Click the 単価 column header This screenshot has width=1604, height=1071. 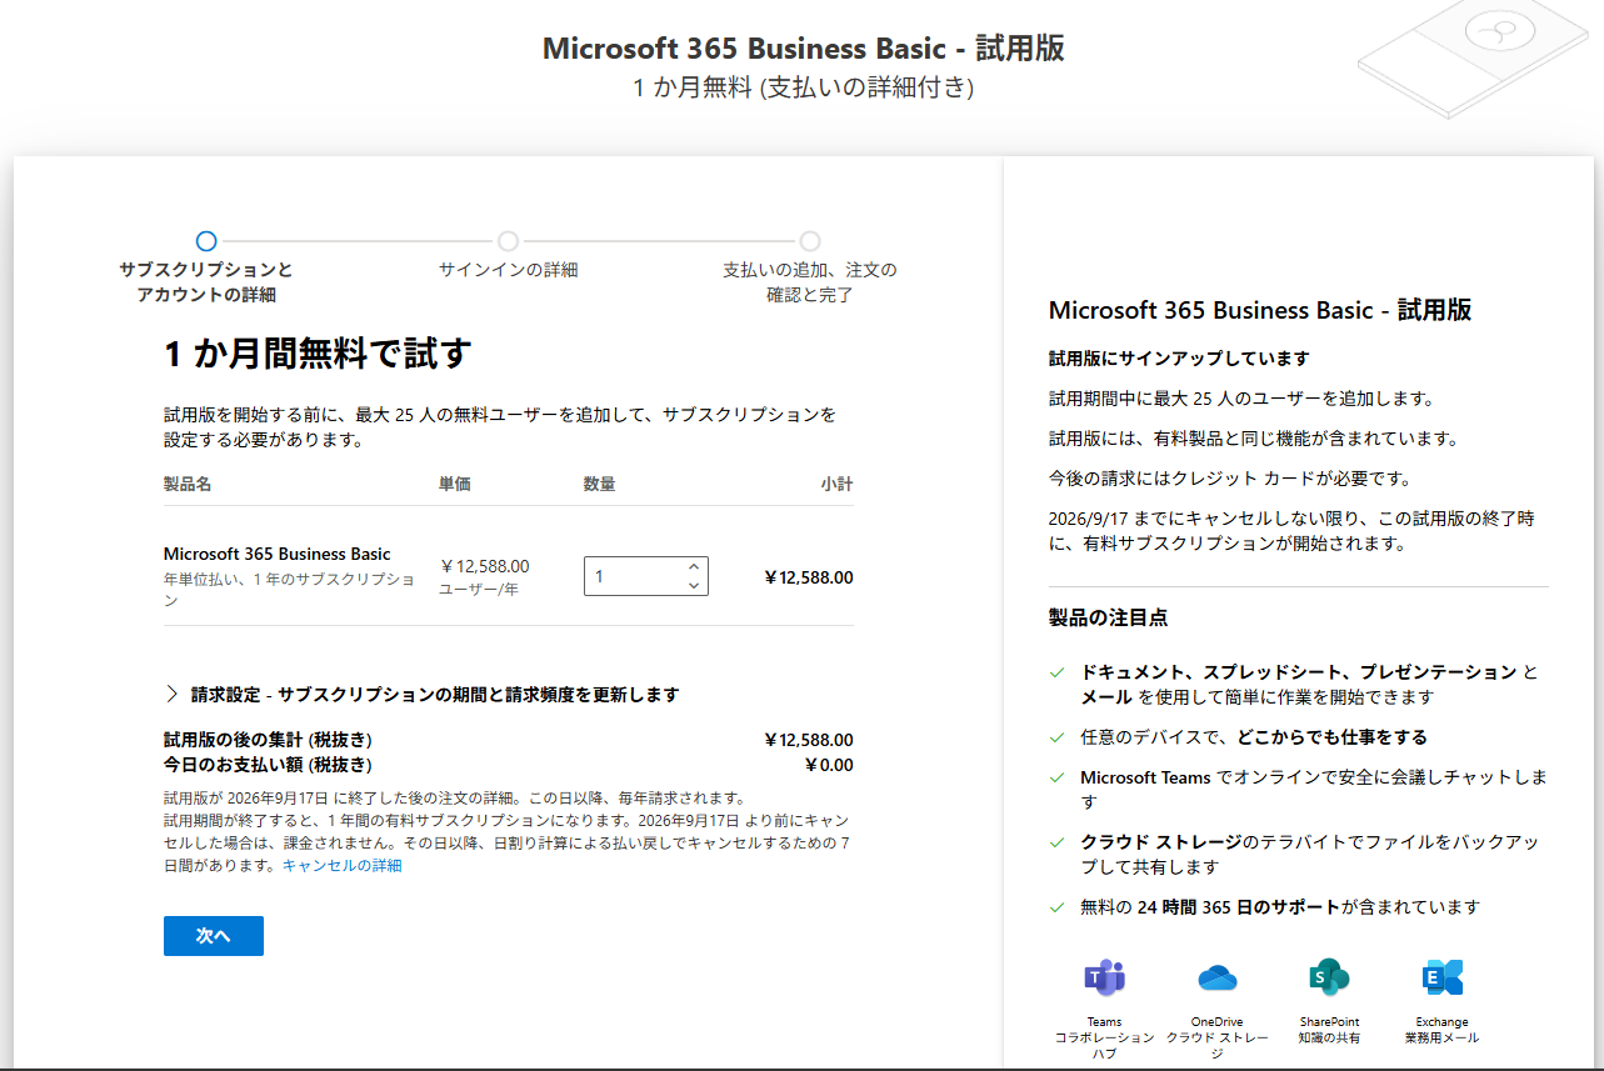click(455, 484)
